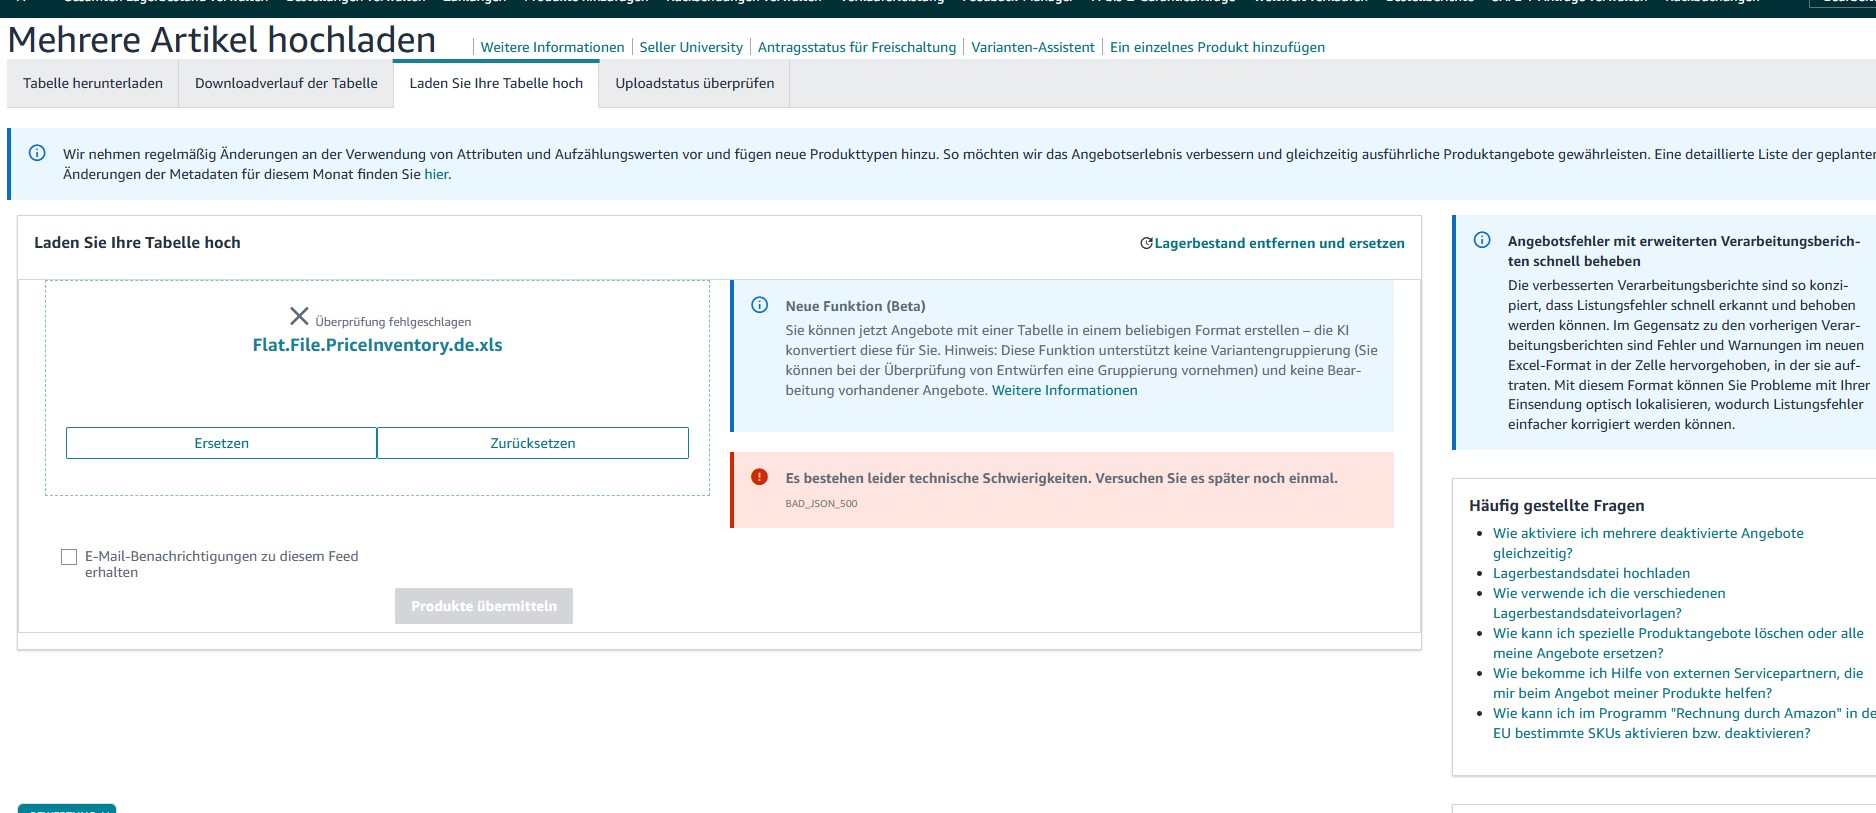
Task: Go to Uploadstatus überprüfen tab
Action: click(695, 83)
